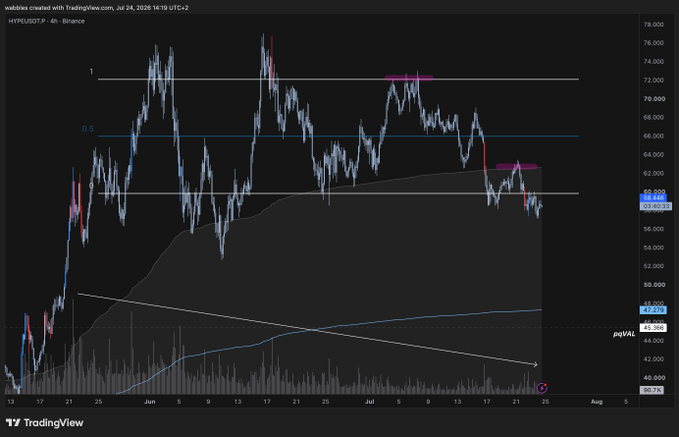Image resolution: width=679 pixels, height=437 pixels.
Task: Select the HYPEUSDT.P 4h Binance symbol title
Action: click(x=46, y=21)
